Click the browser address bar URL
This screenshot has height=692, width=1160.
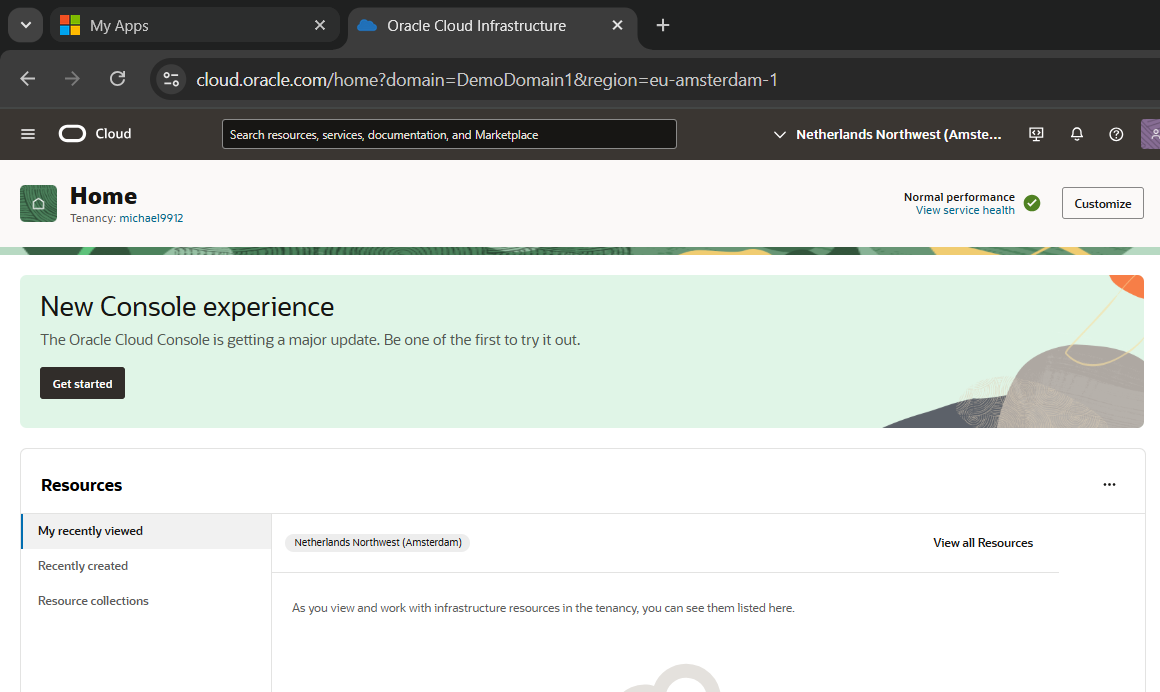point(486,79)
